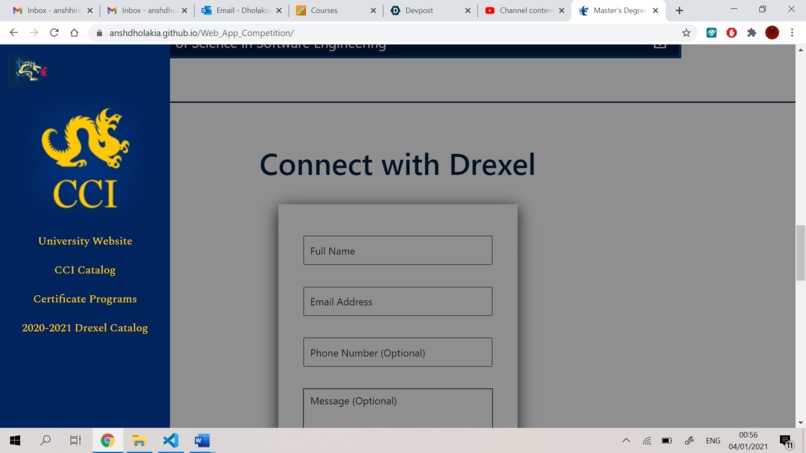Open the Certificate Programs link

point(85,299)
